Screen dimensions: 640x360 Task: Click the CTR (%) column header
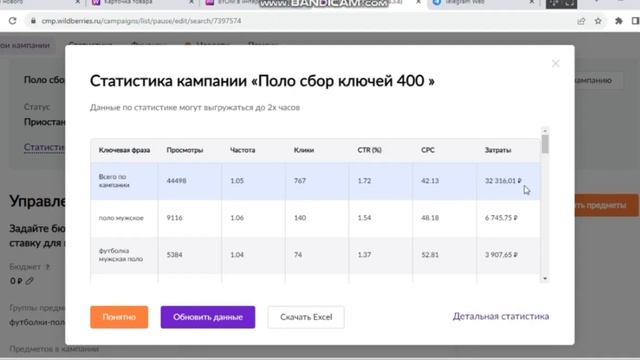(x=369, y=150)
